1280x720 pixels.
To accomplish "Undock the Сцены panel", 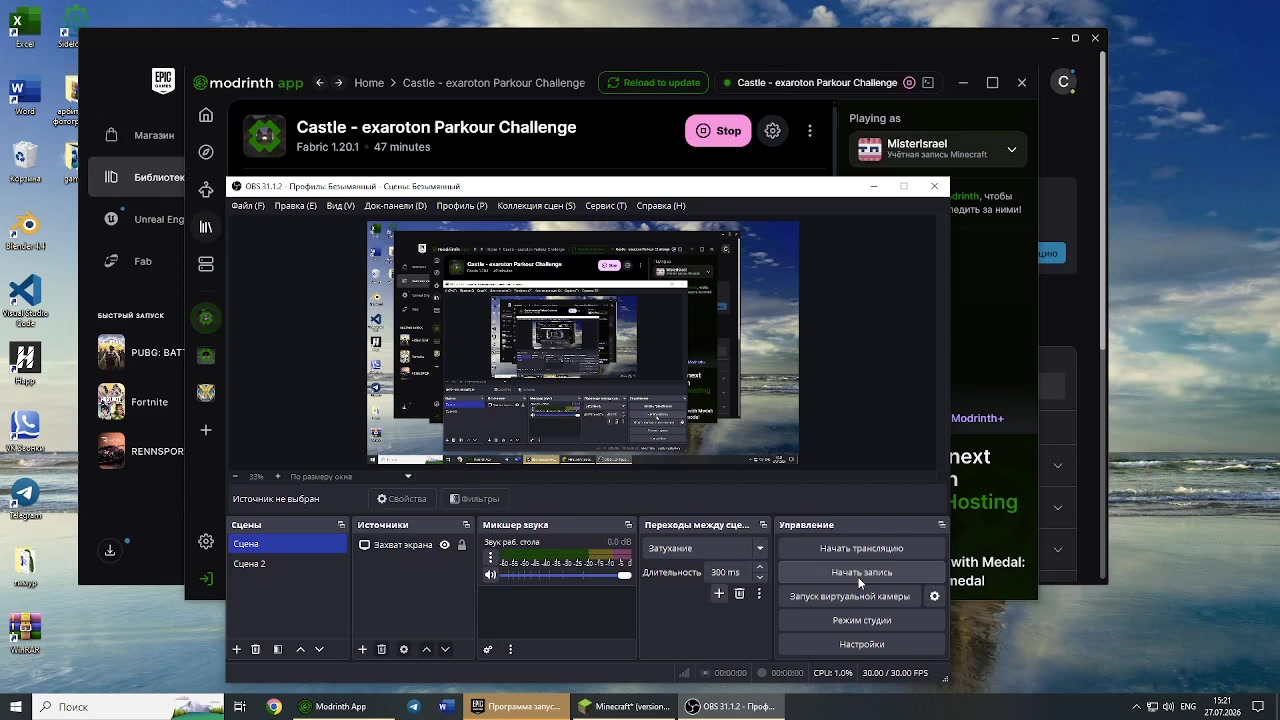I will point(341,525).
